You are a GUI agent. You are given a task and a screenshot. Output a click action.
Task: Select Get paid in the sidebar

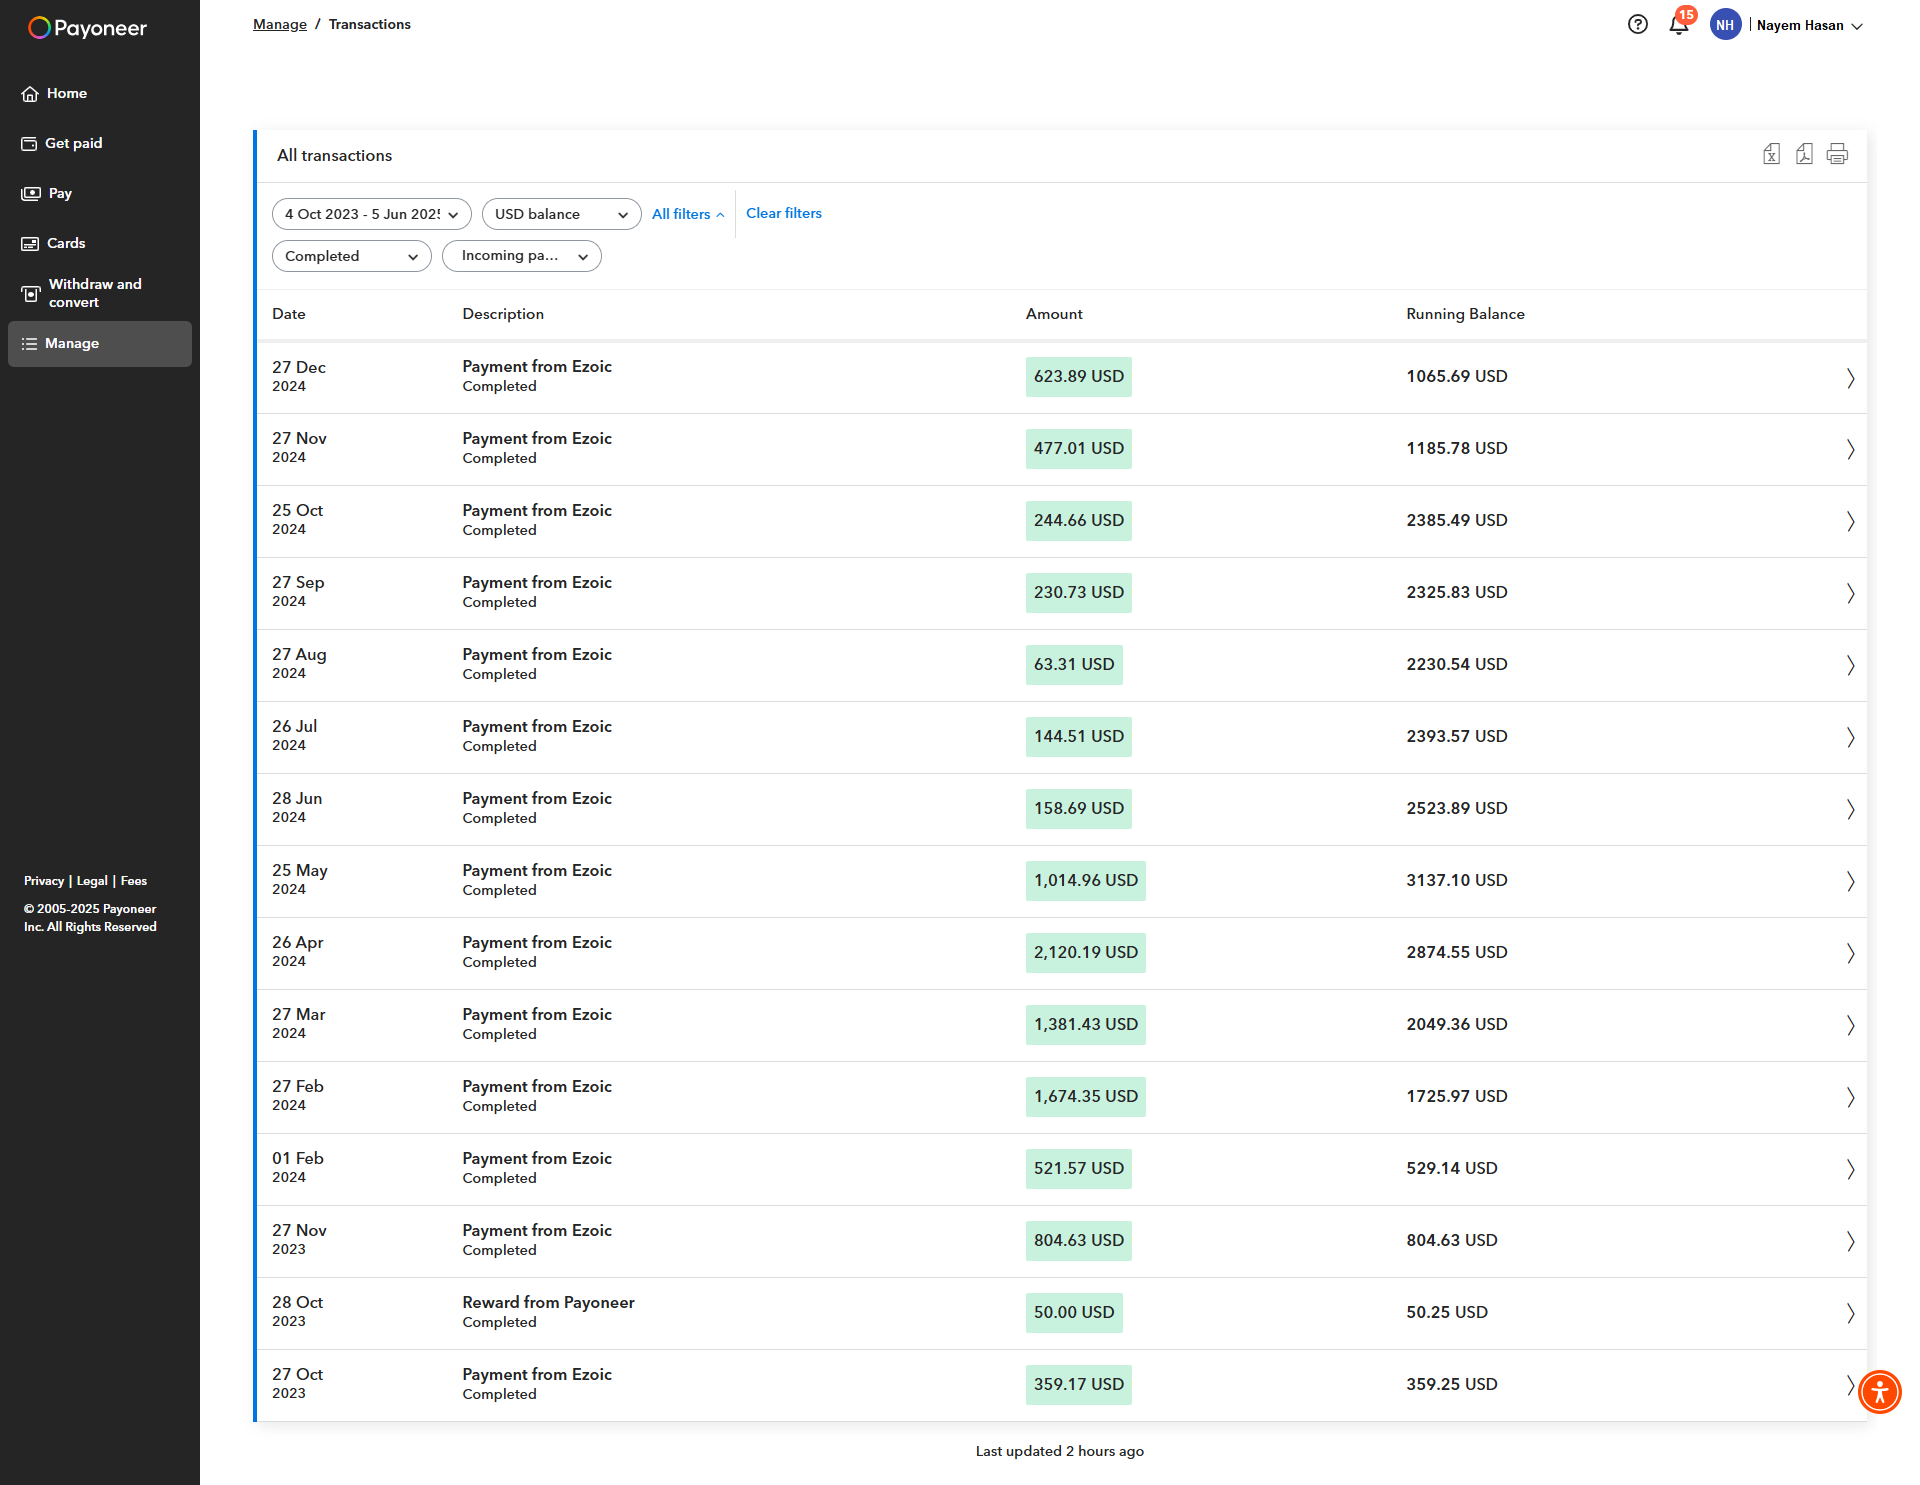click(72, 143)
